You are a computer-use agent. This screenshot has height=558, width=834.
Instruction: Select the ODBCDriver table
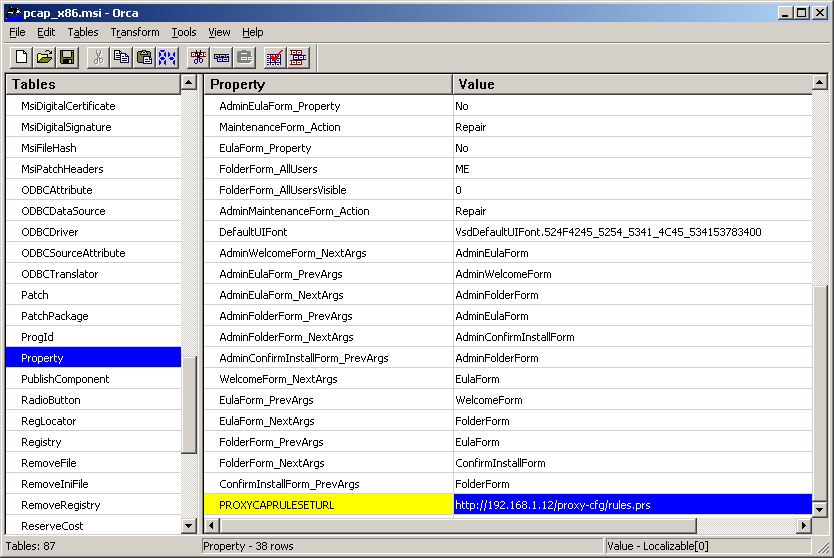click(50, 232)
